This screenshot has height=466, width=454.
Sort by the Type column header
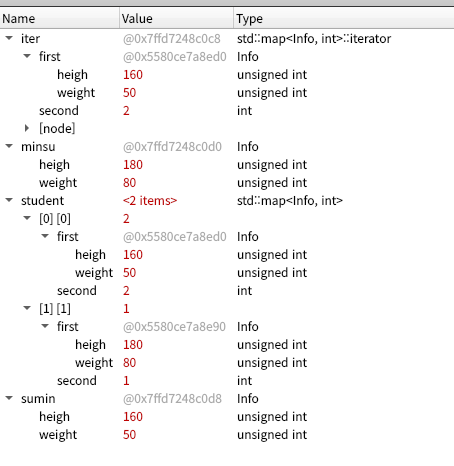tap(344, 18)
